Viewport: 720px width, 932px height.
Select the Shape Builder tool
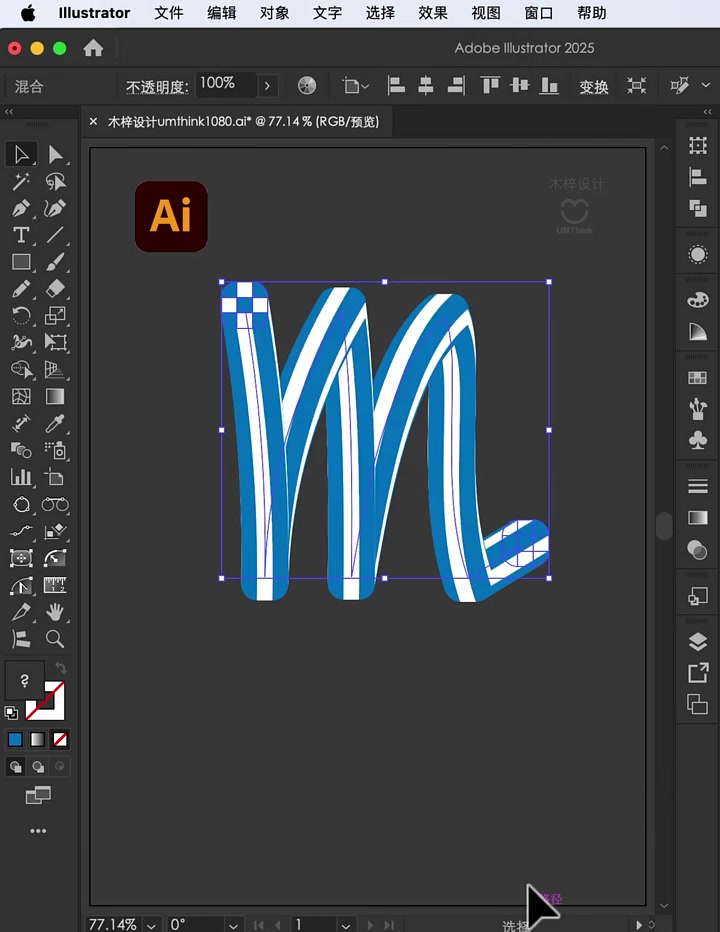[x=21, y=370]
